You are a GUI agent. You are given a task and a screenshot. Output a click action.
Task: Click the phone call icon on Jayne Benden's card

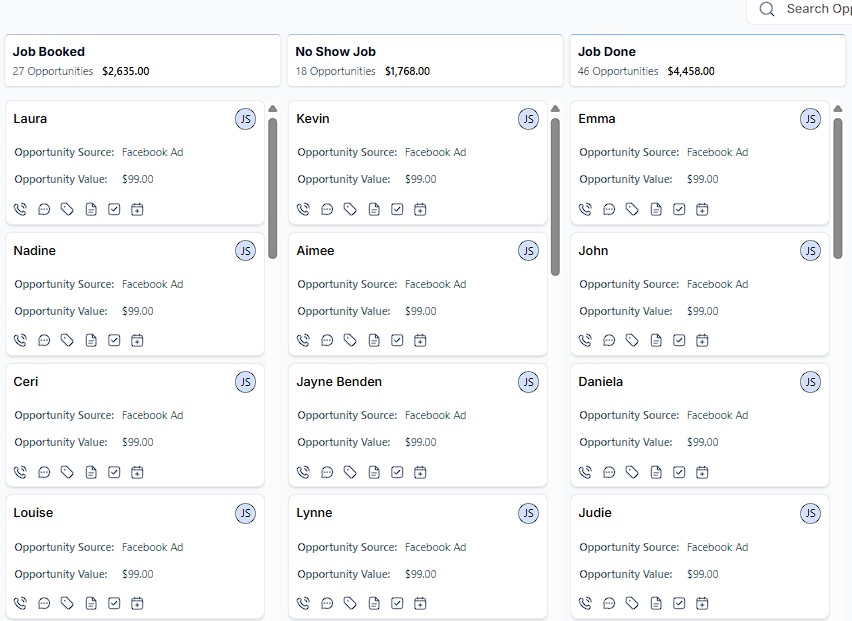(x=304, y=472)
